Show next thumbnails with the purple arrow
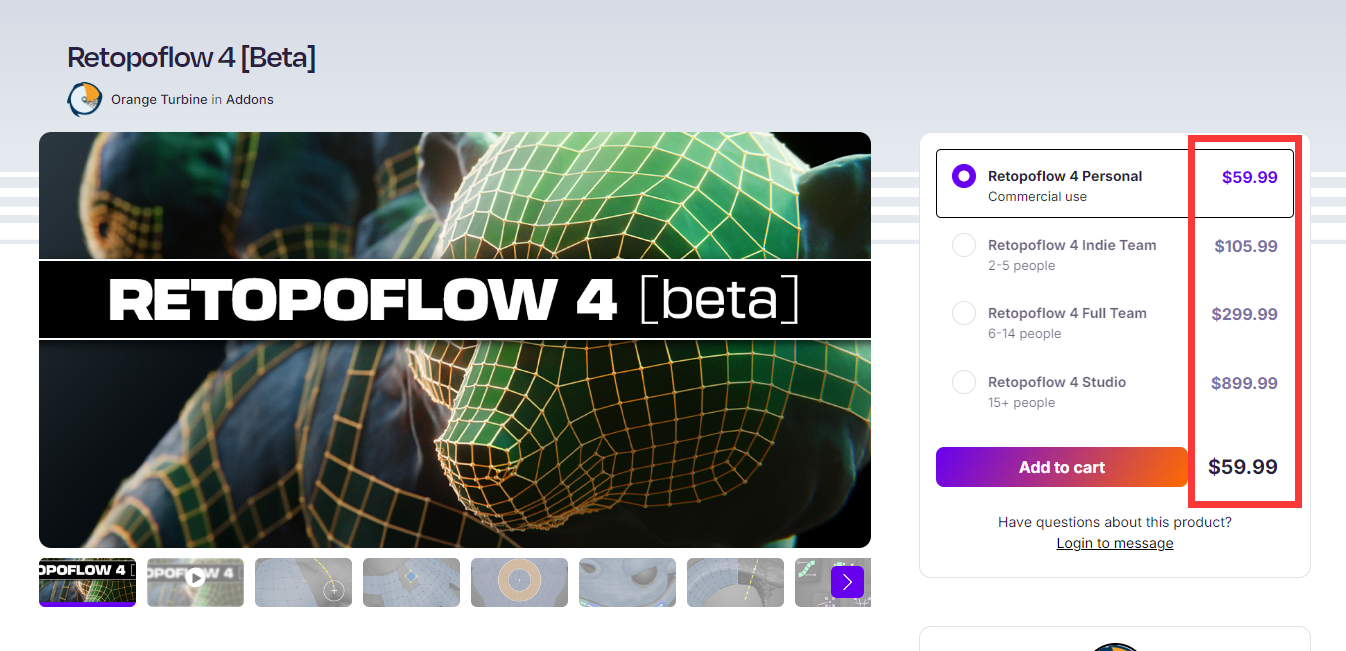This screenshot has width=1346, height=651. (847, 581)
